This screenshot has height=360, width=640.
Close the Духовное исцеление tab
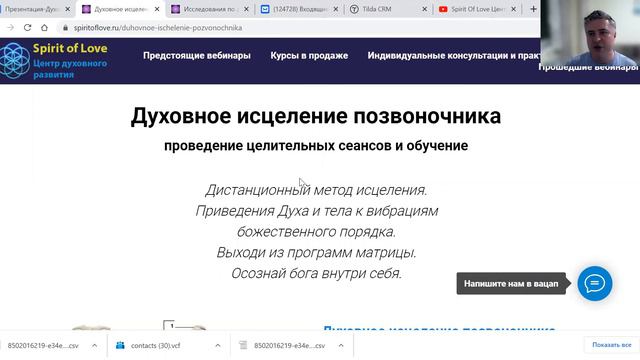coord(157,9)
